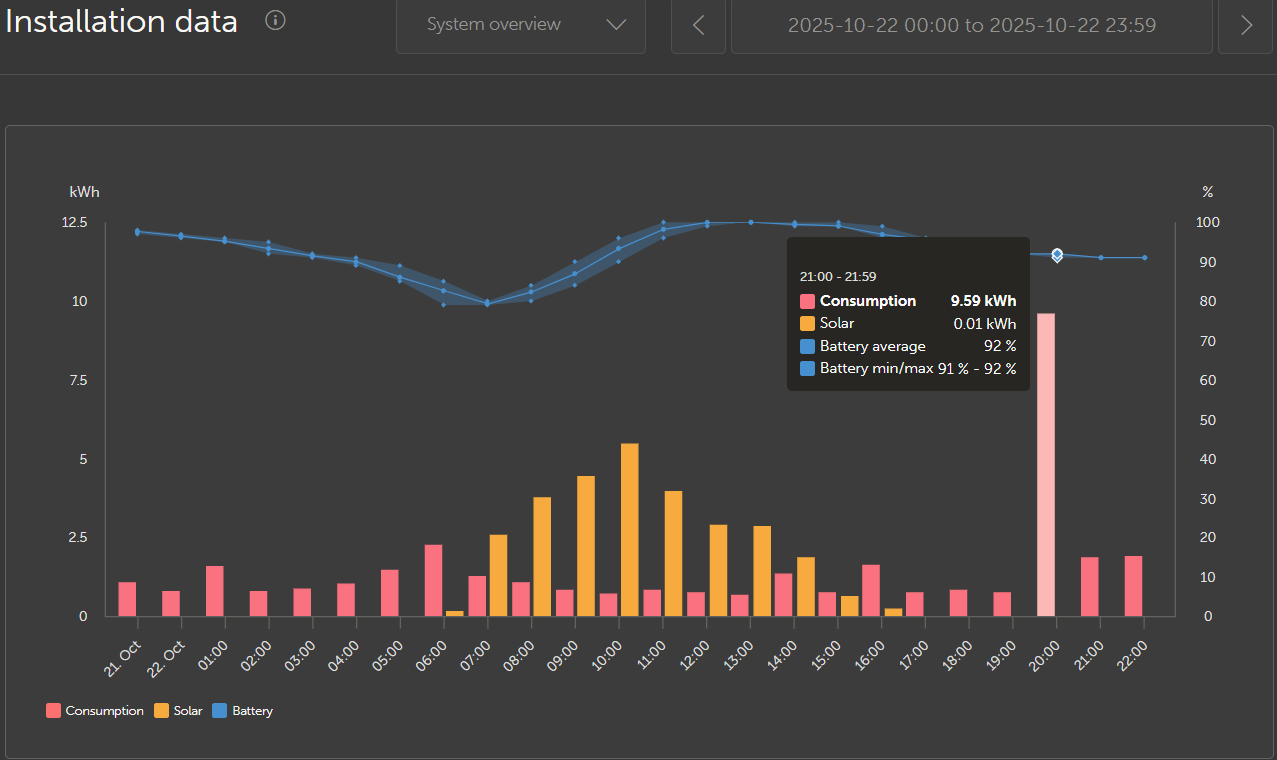Click the 9.59 kWh consumption value in tooltip

pos(983,301)
